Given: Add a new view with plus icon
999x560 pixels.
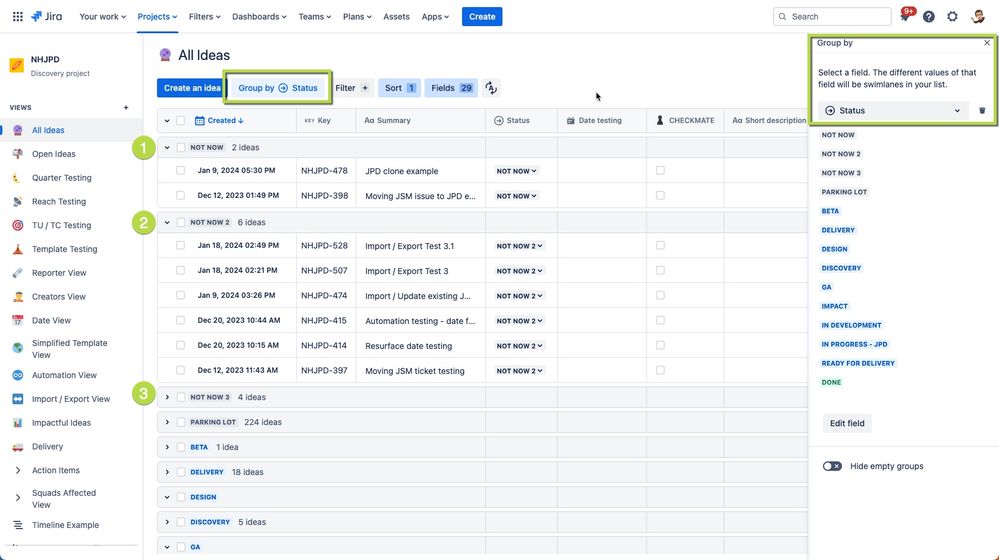Looking at the screenshot, I should coord(126,108).
